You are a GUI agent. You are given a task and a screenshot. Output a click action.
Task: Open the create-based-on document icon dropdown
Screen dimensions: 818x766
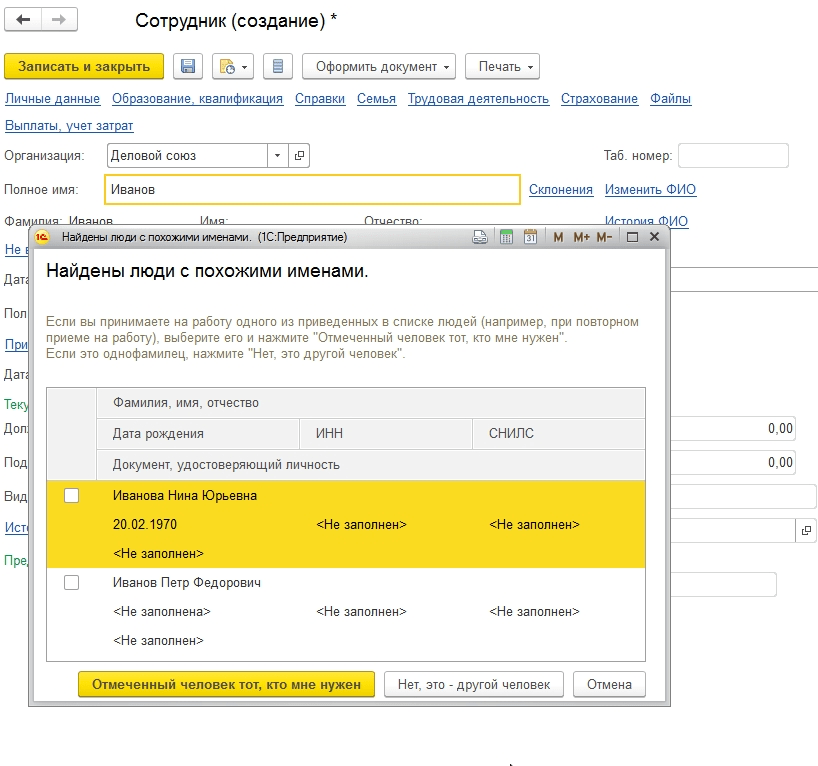tap(233, 66)
